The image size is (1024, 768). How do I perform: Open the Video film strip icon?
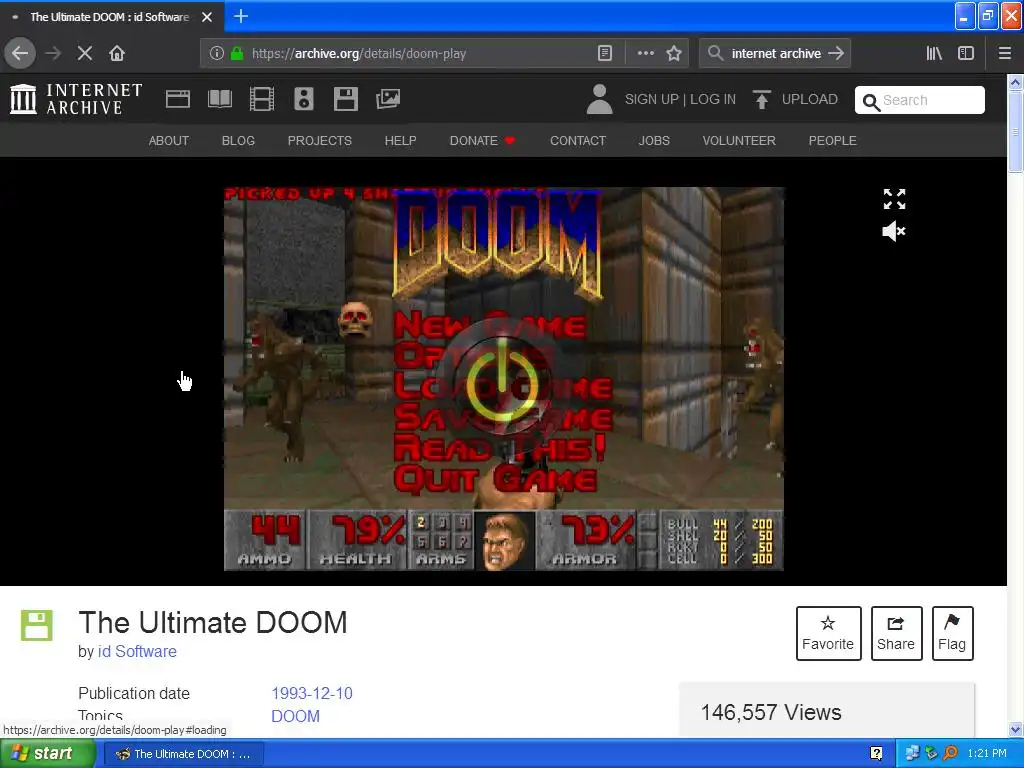(262, 99)
